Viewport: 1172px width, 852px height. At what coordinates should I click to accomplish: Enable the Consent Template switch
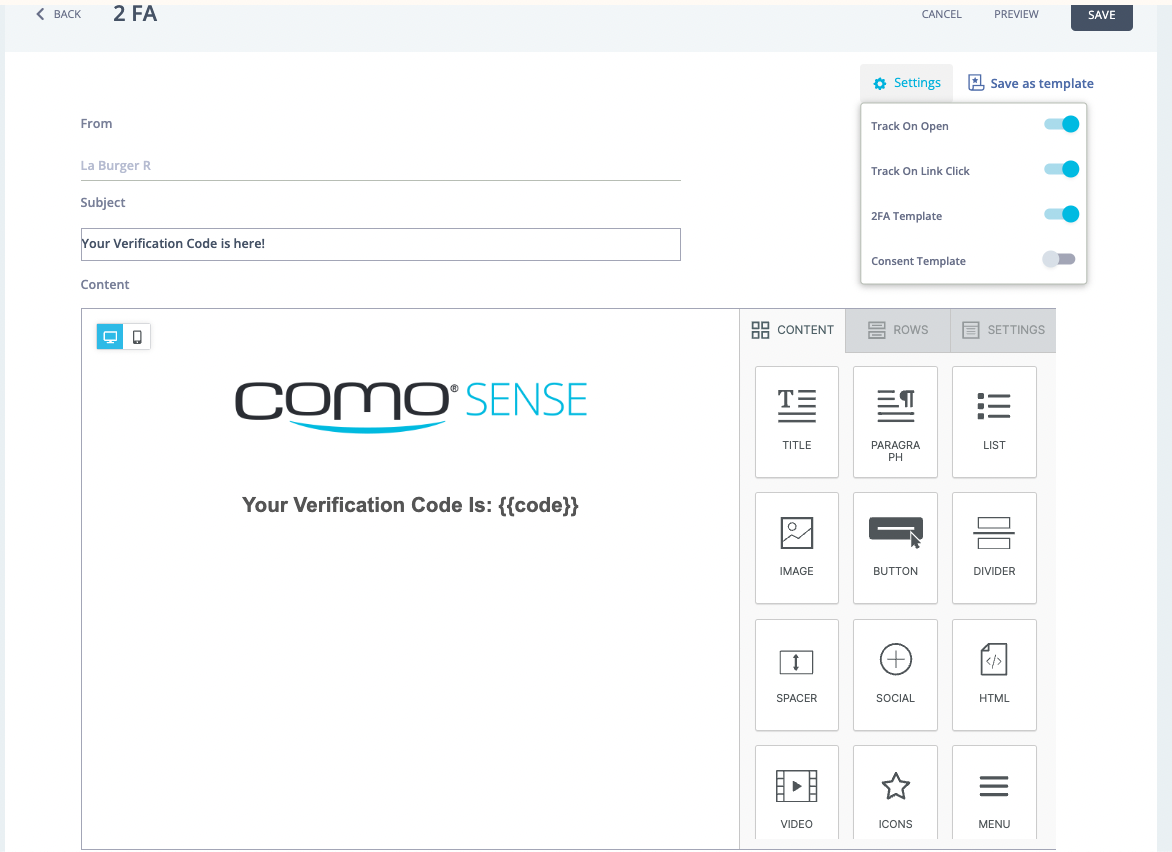1059,259
